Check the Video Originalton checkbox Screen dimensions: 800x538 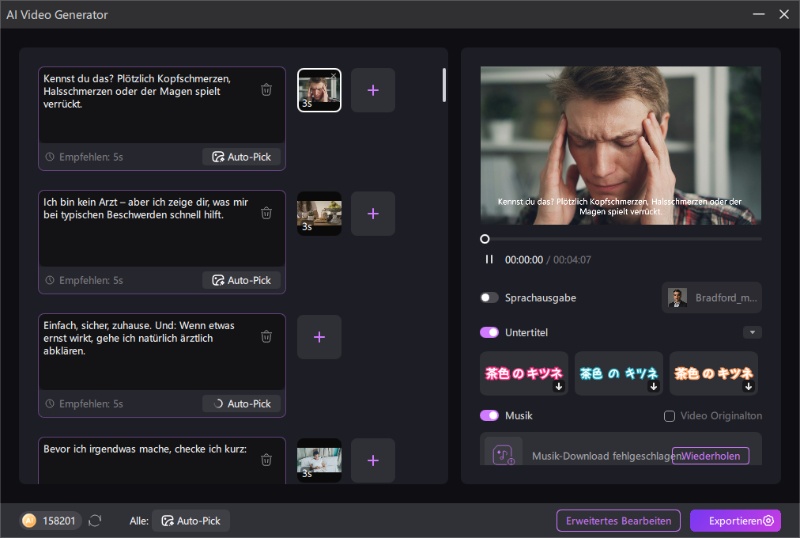coord(669,416)
